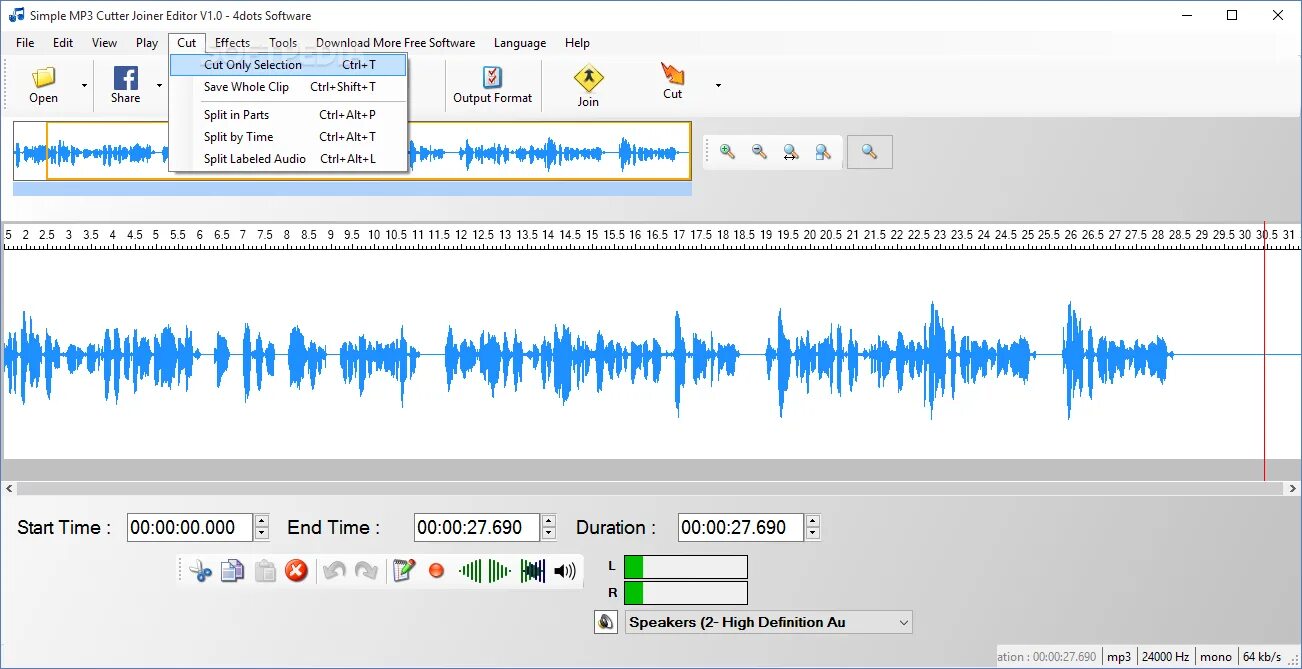The width and height of the screenshot is (1302, 669).
Task: Open the Output Format settings
Action: pos(492,85)
